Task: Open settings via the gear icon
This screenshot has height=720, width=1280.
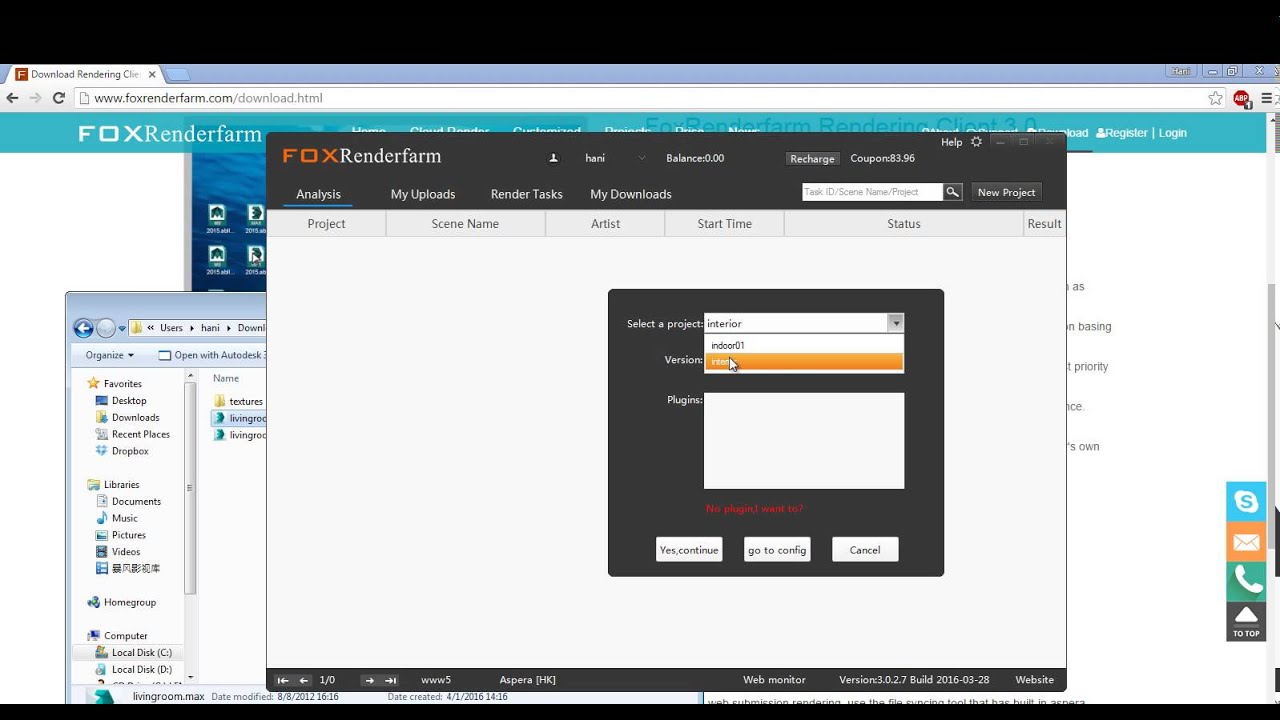Action: (976, 142)
